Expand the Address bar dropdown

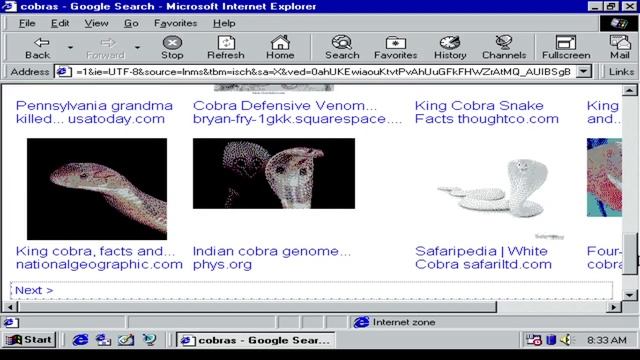coord(584,72)
